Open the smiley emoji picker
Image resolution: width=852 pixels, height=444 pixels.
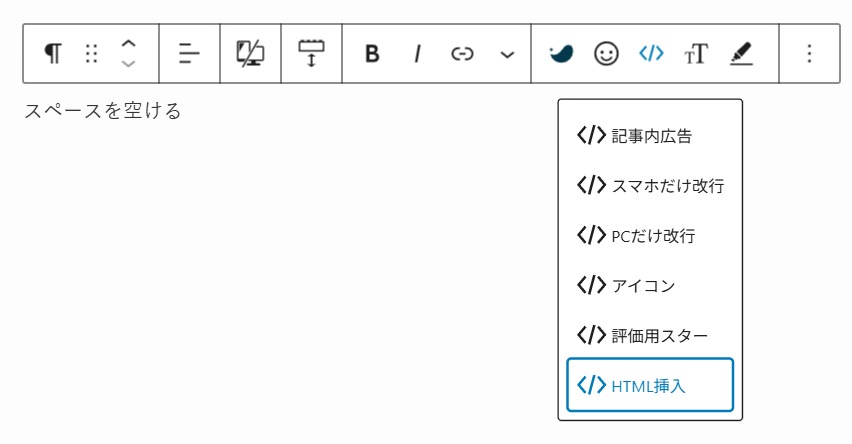pos(606,54)
